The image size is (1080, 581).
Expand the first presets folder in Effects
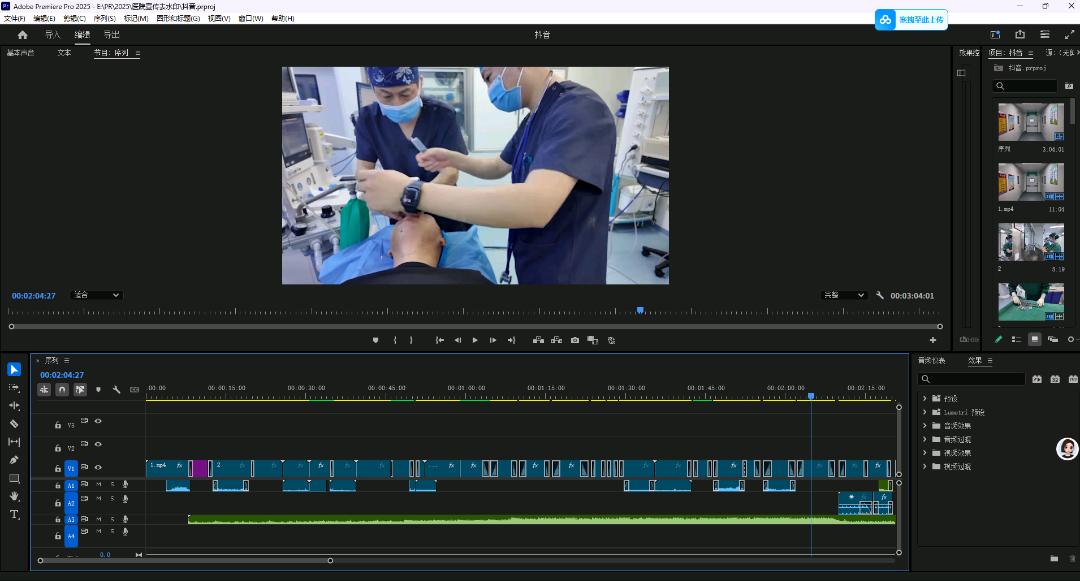[925, 398]
